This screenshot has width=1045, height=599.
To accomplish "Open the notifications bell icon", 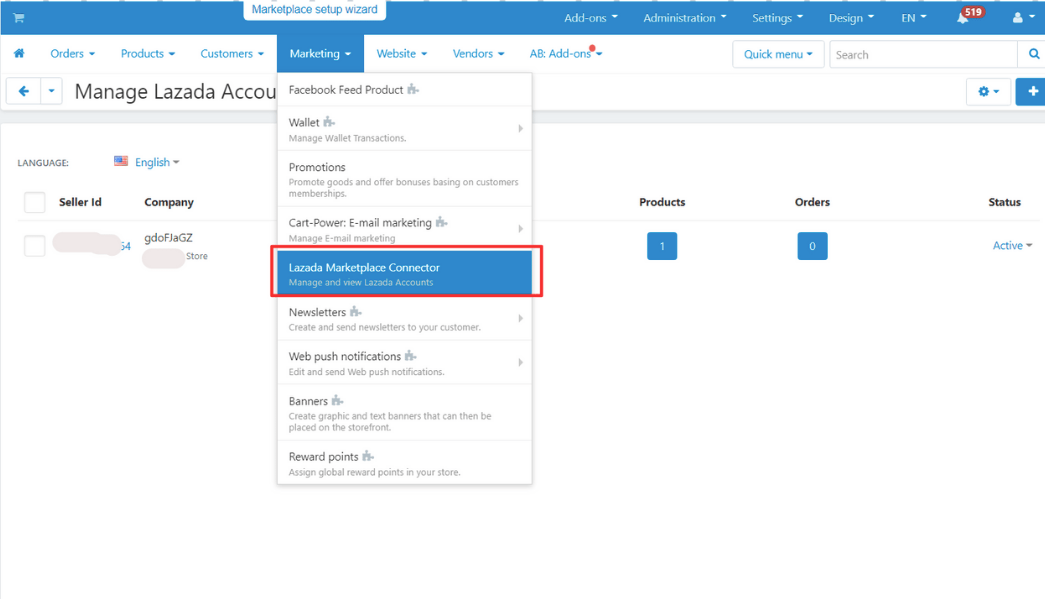I will point(962,18).
